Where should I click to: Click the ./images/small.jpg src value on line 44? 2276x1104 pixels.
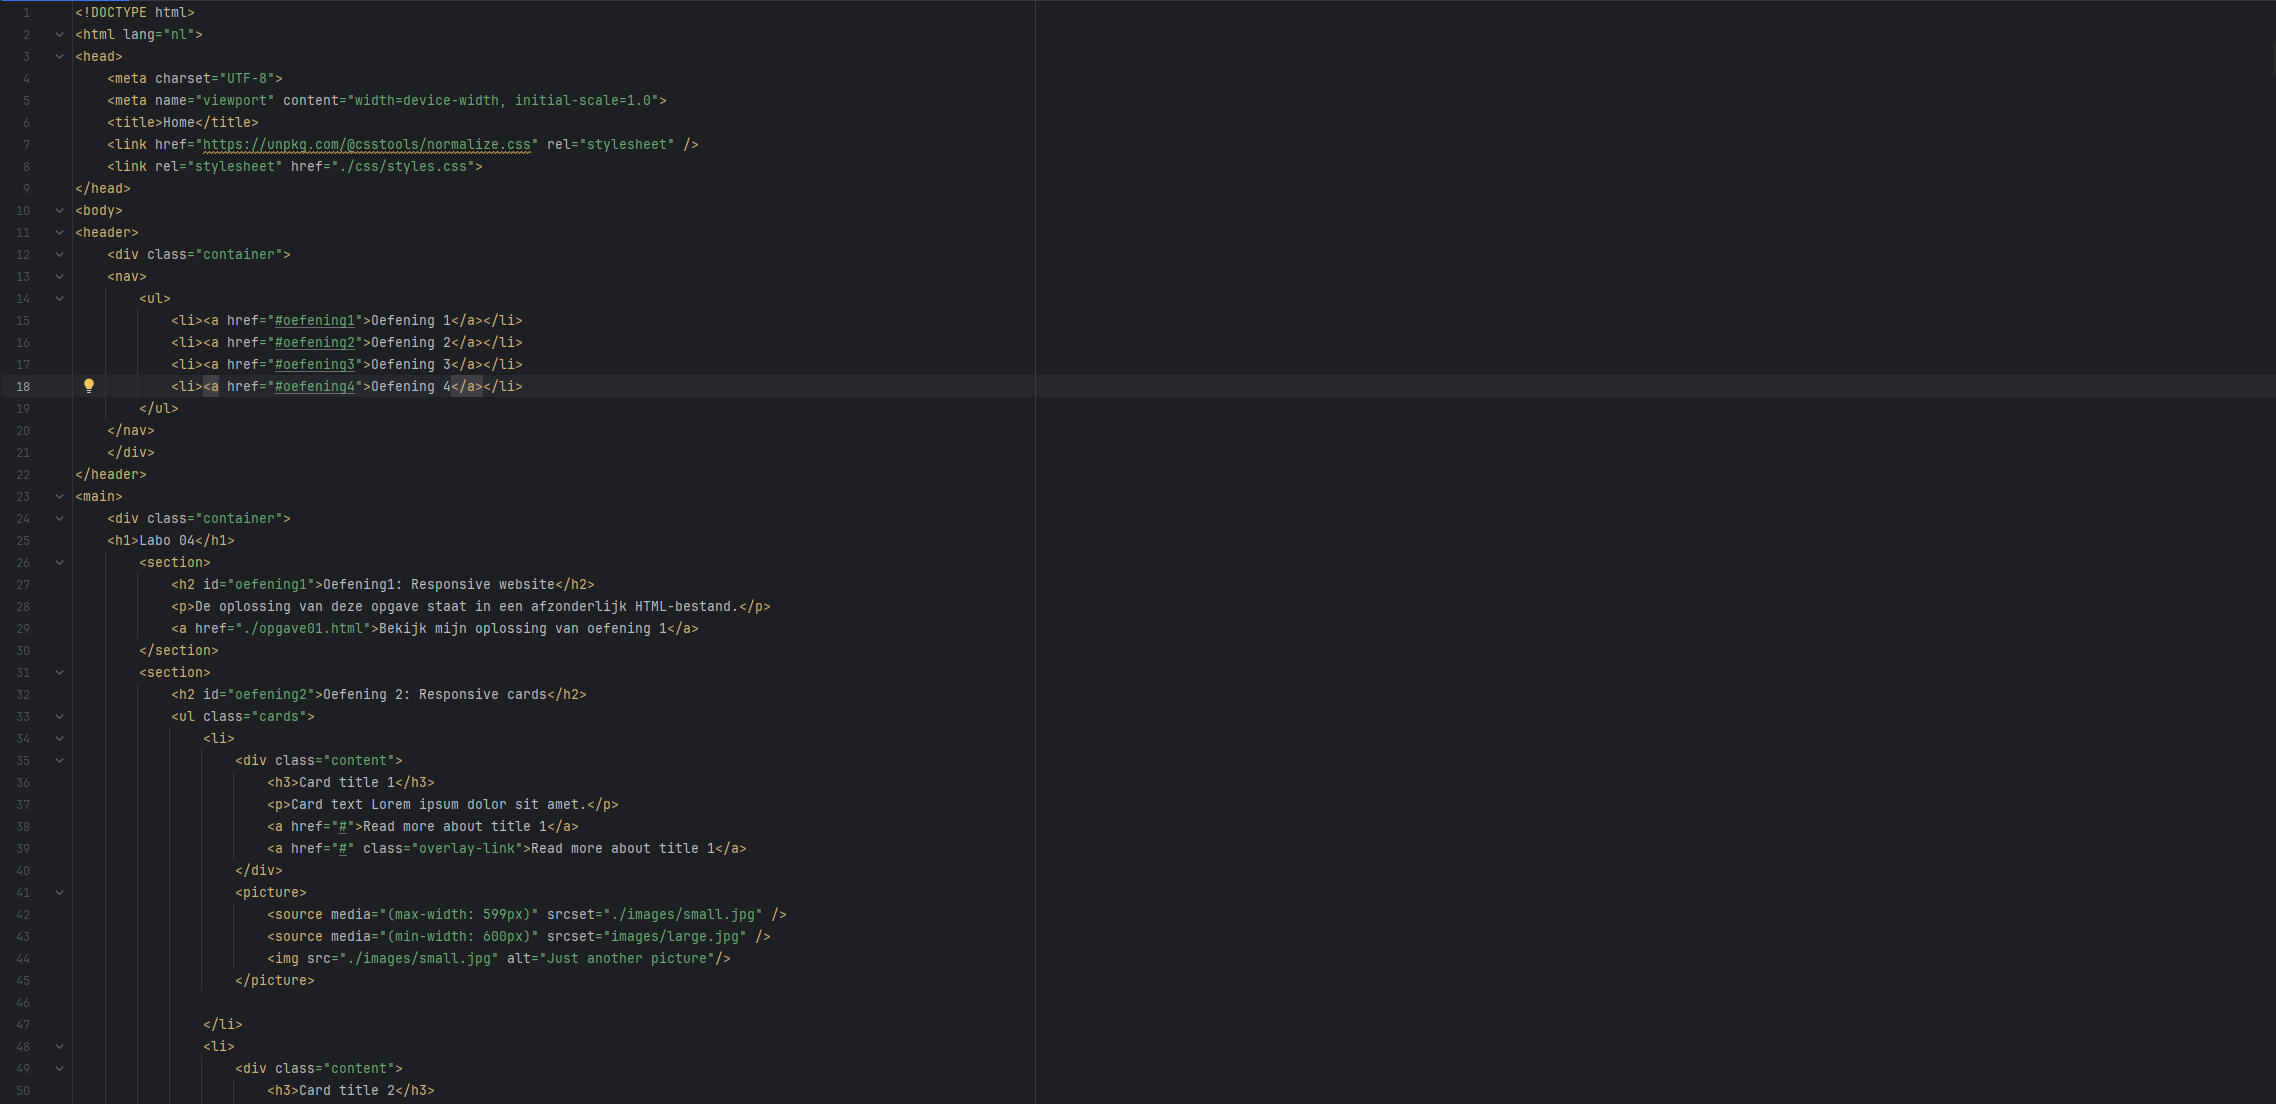(419, 959)
